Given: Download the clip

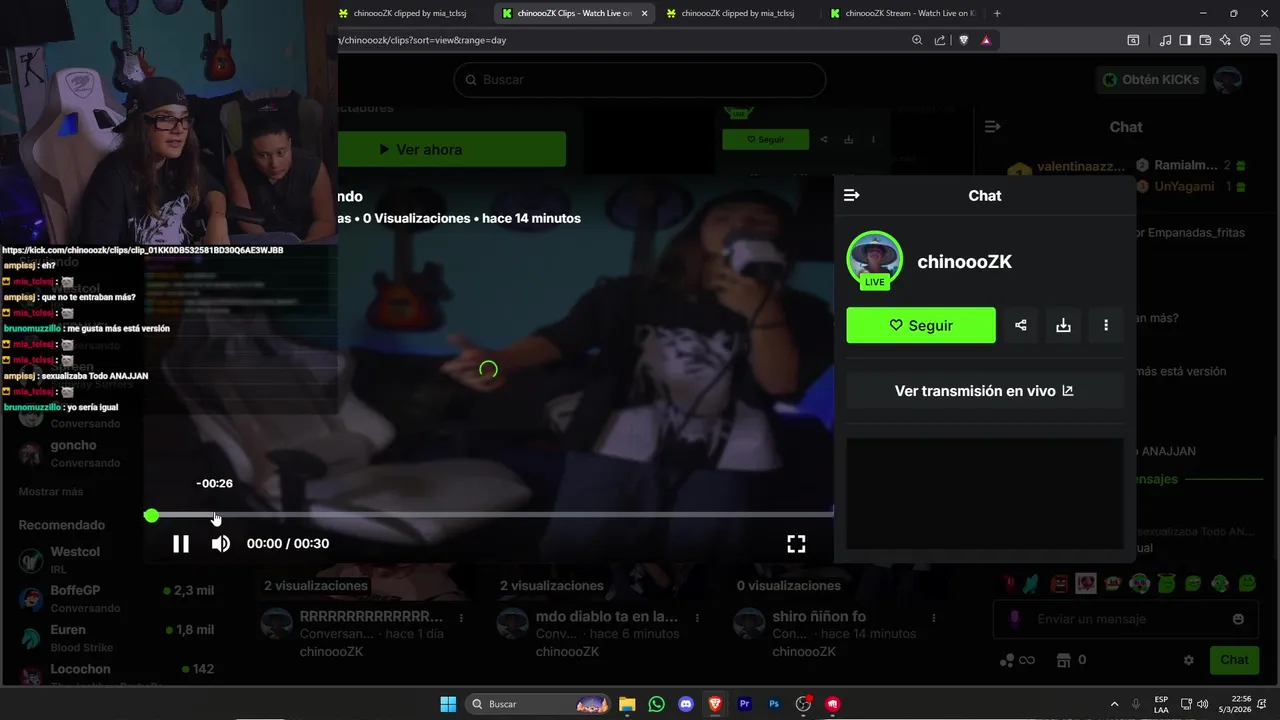Looking at the screenshot, I should coord(1063,325).
